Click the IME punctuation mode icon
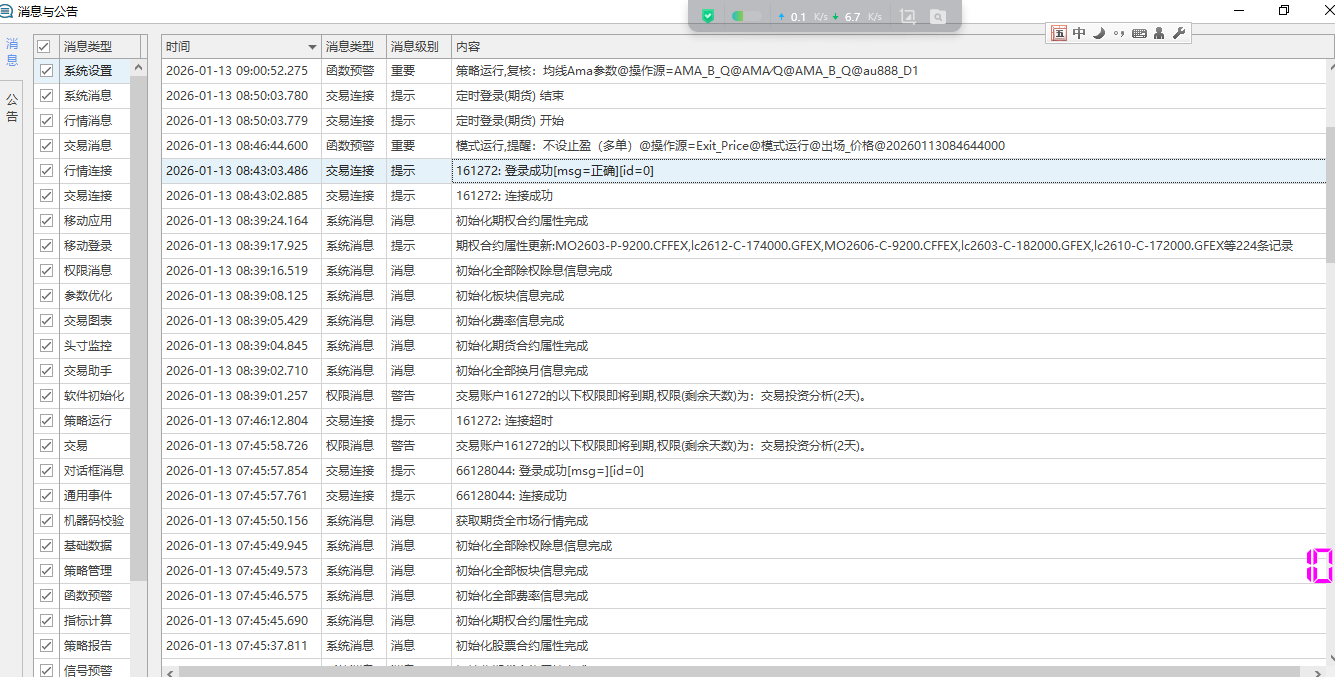1335x677 pixels. (x=1119, y=33)
